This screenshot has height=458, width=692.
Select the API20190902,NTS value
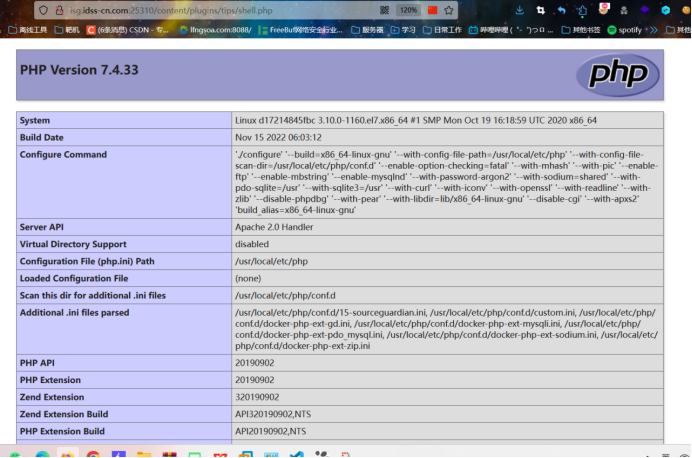click(271, 431)
